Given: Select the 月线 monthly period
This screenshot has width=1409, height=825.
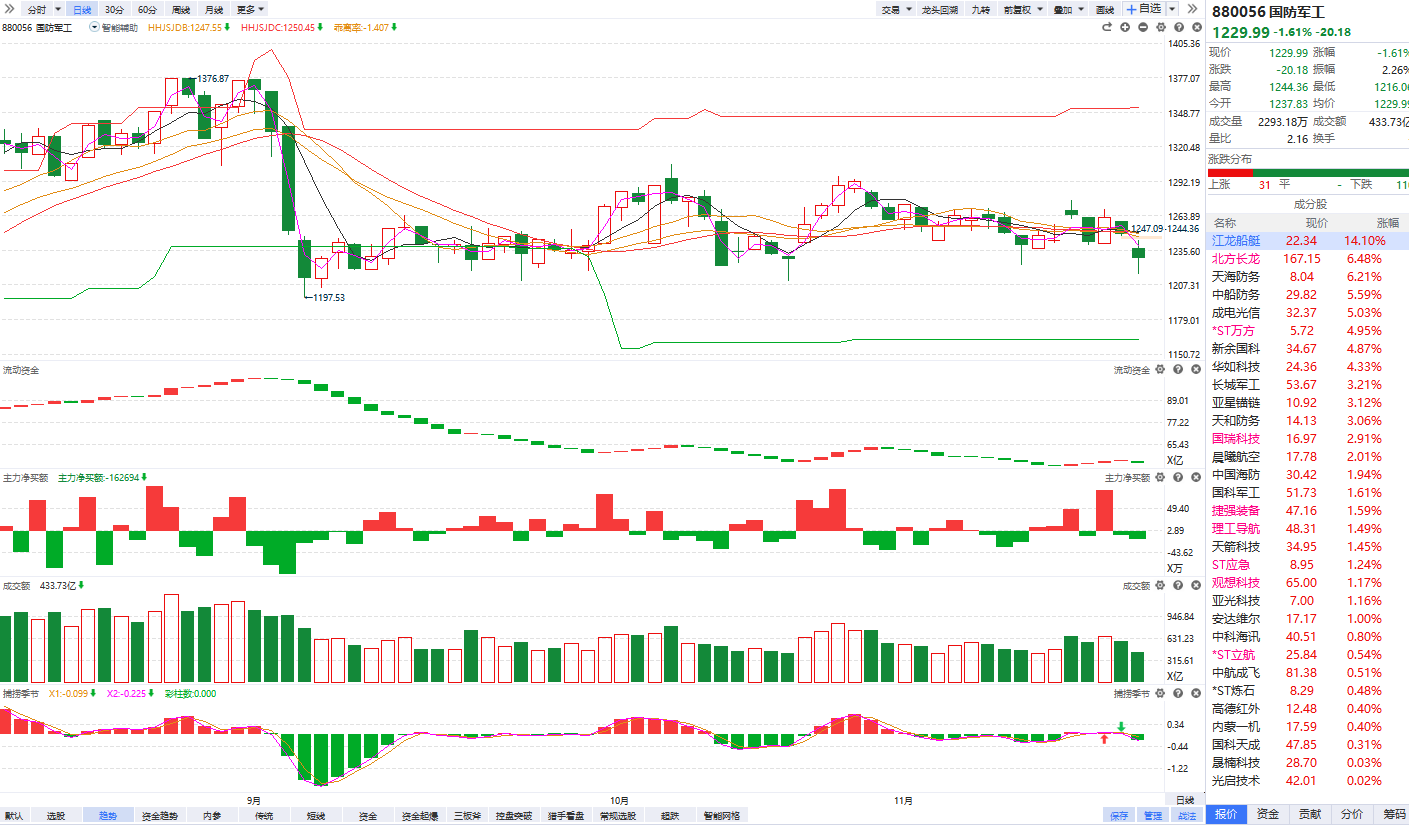Looking at the screenshot, I should point(214,9).
